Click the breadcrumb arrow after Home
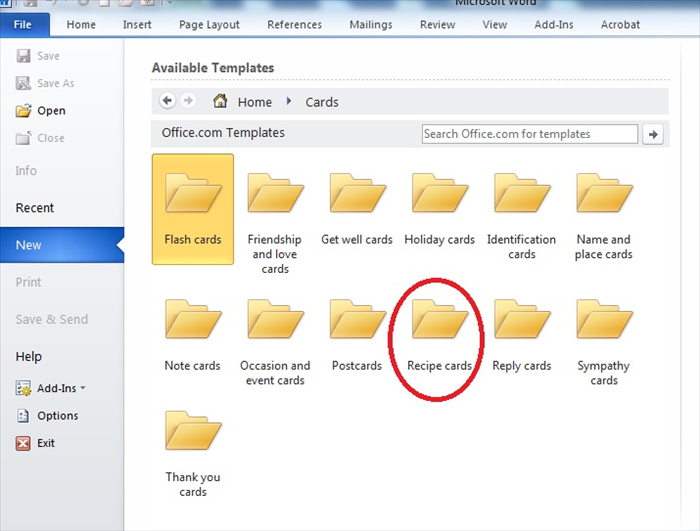700x531 pixels. click(289, 101)
